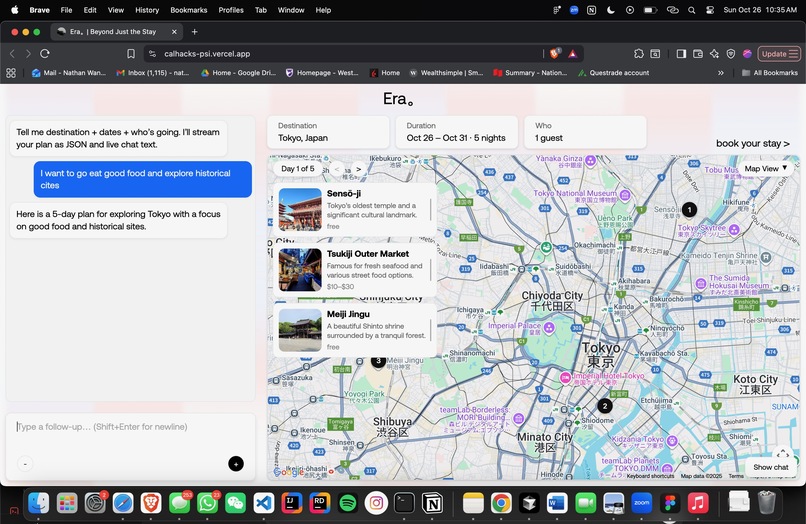Open Control Center in menu bar
Screen dimensions: 806x524
click(x=709, y=10)
